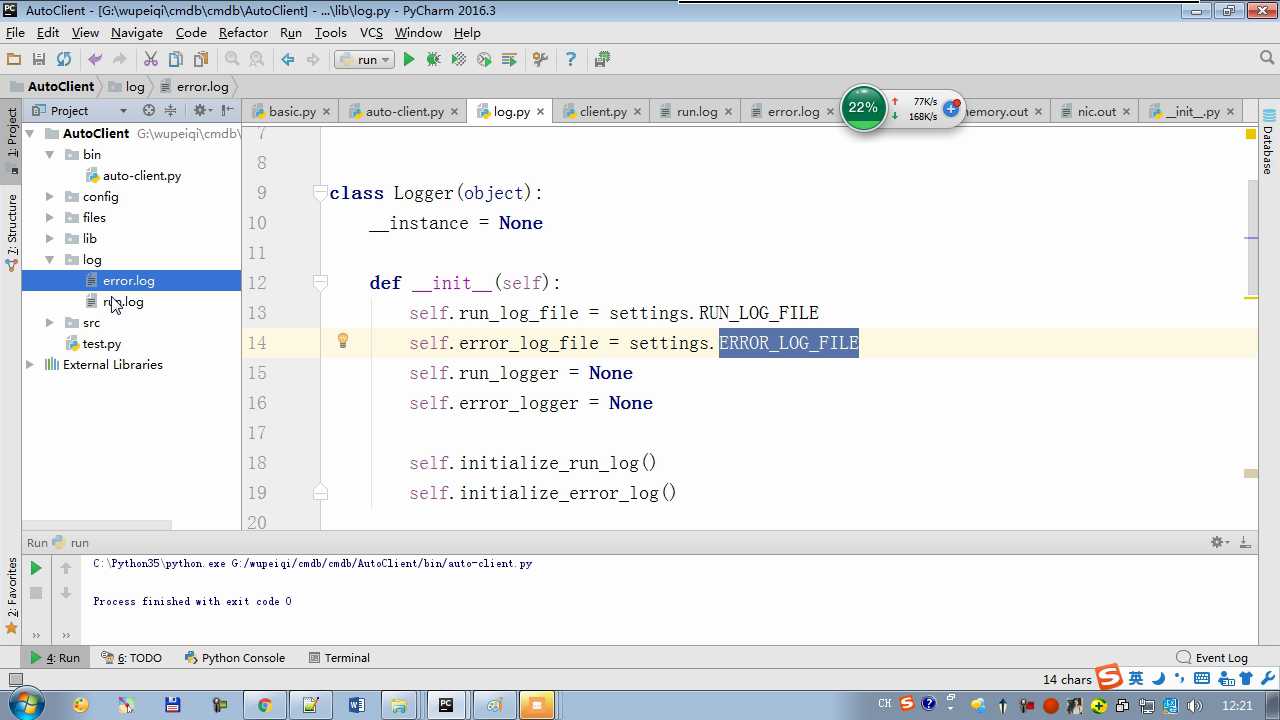The width and height of the screenshot is (1280, 720).
Task: Click the Synchronize refresh icon
Action: [x=64, y=60]
